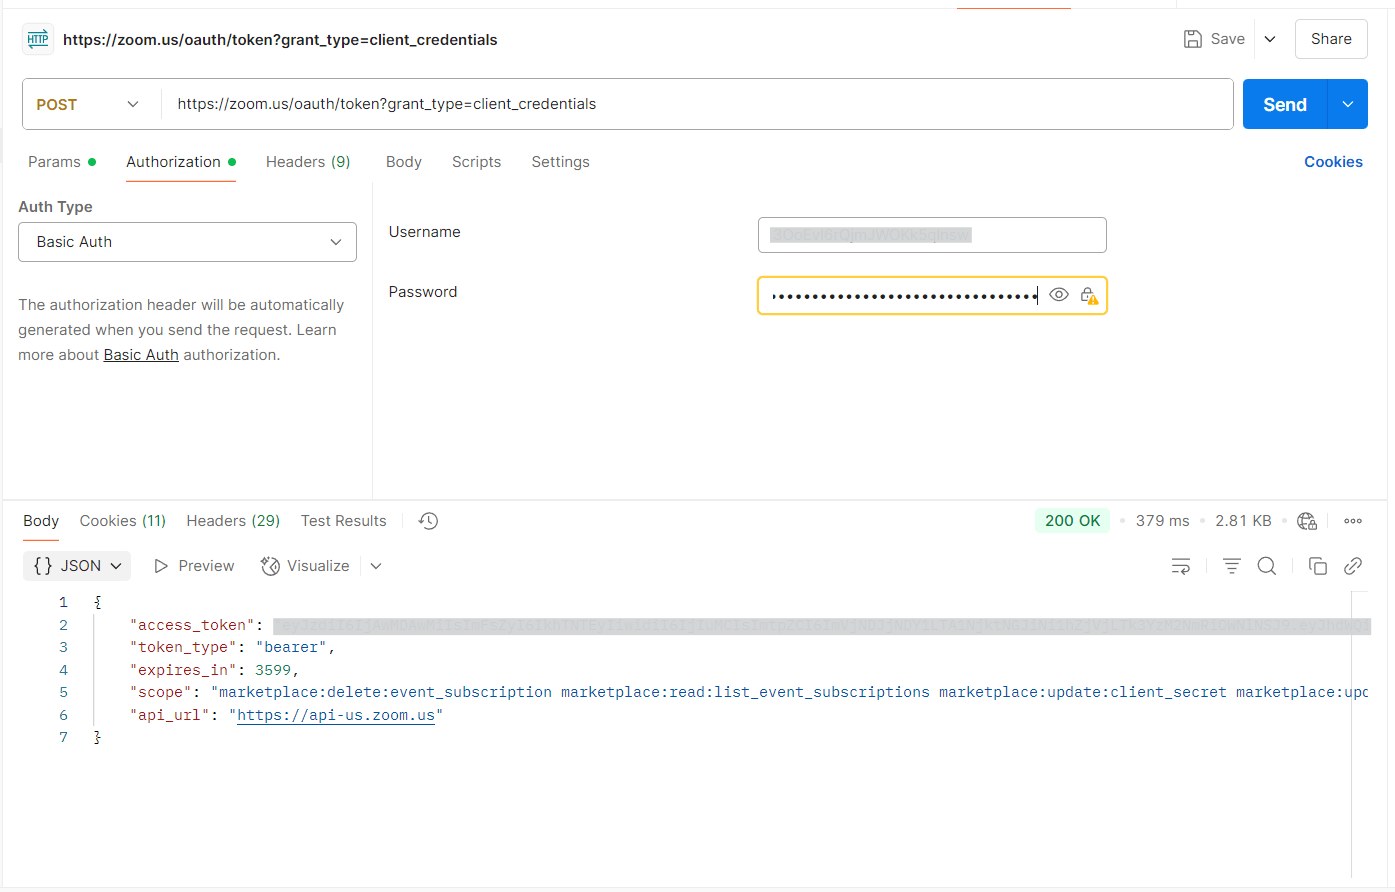Click the api-us.zoom.us link in the response
The height and width of the screenshot is (892, 1395).
(x=337, y=714)
